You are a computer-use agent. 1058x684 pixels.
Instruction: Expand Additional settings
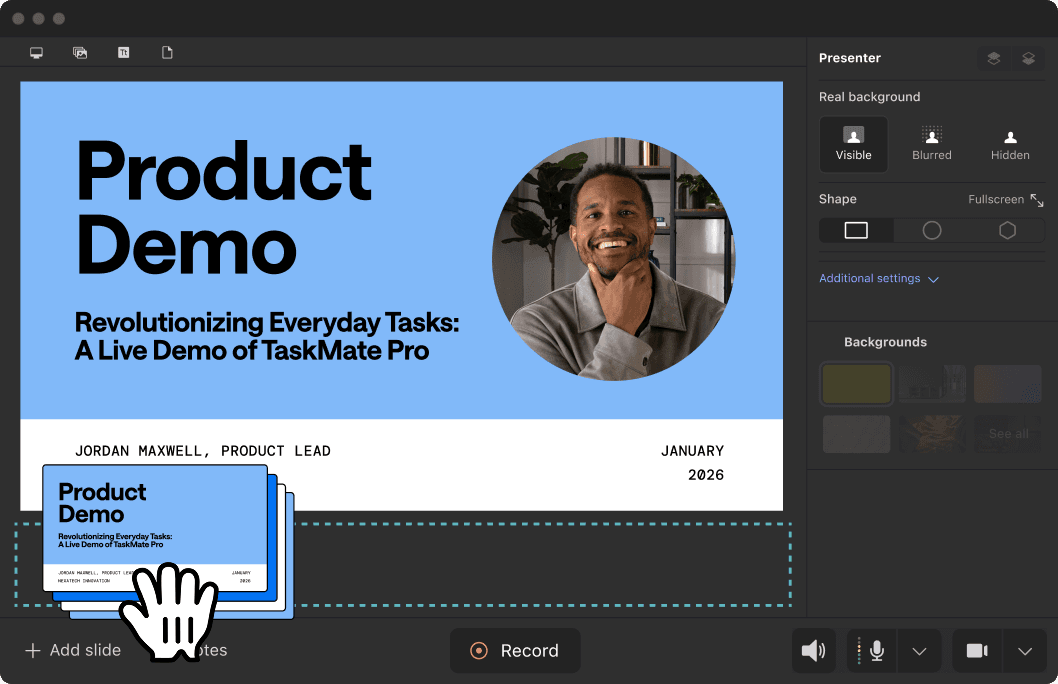[879, 278]
